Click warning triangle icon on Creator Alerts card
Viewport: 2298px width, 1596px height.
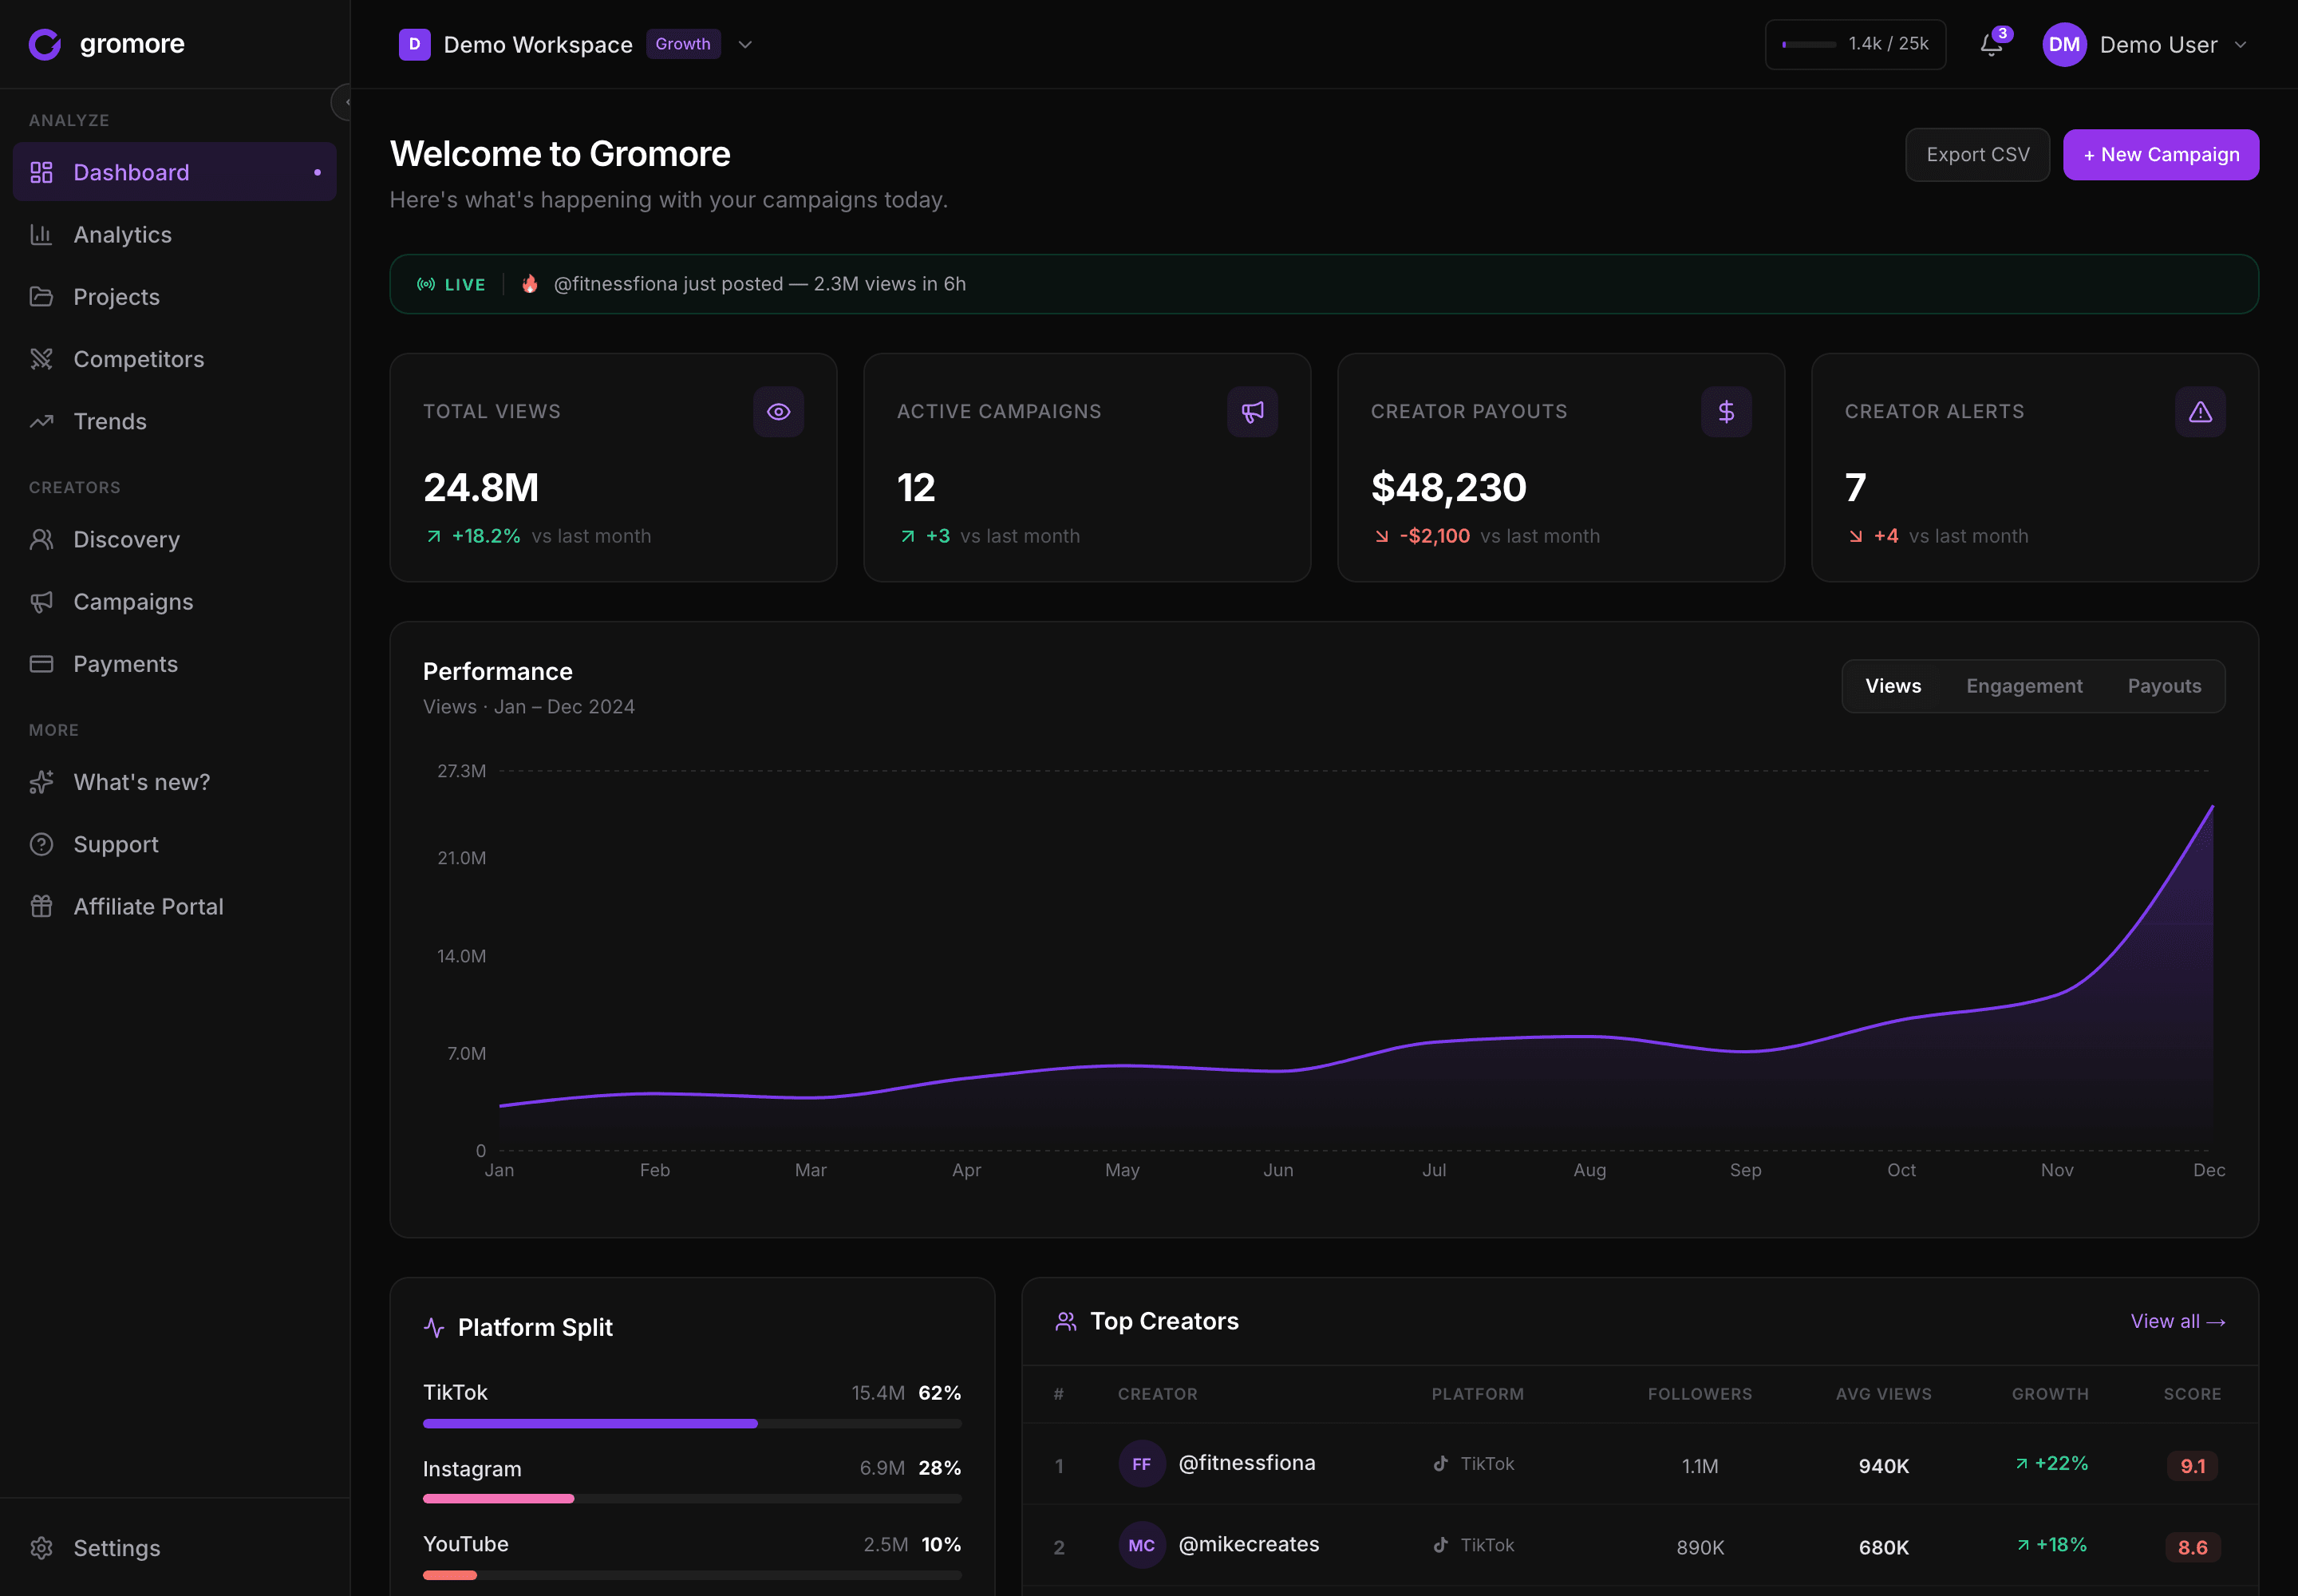[2200, 411]
